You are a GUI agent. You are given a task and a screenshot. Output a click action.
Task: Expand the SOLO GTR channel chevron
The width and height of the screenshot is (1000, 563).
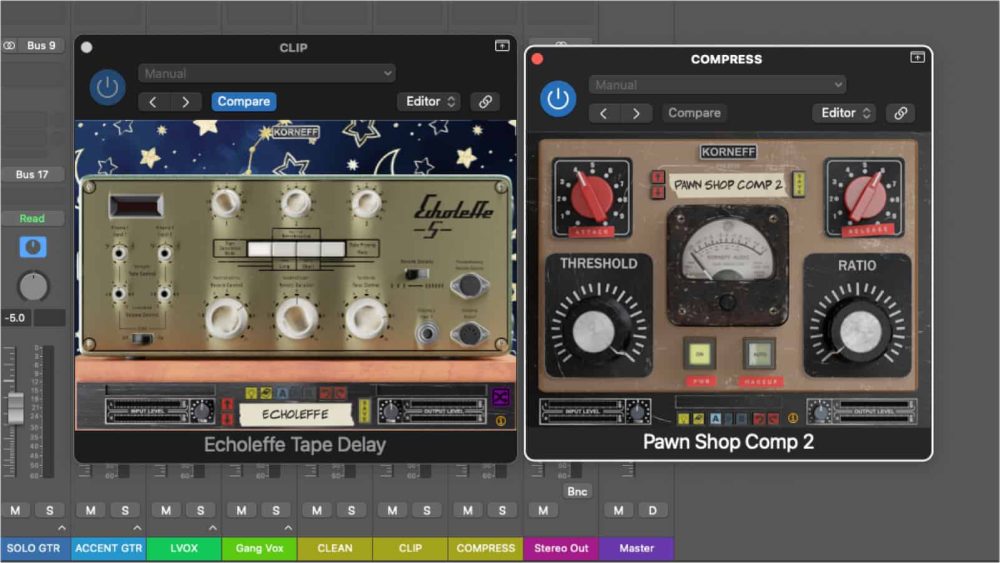[x=61, y=528]
